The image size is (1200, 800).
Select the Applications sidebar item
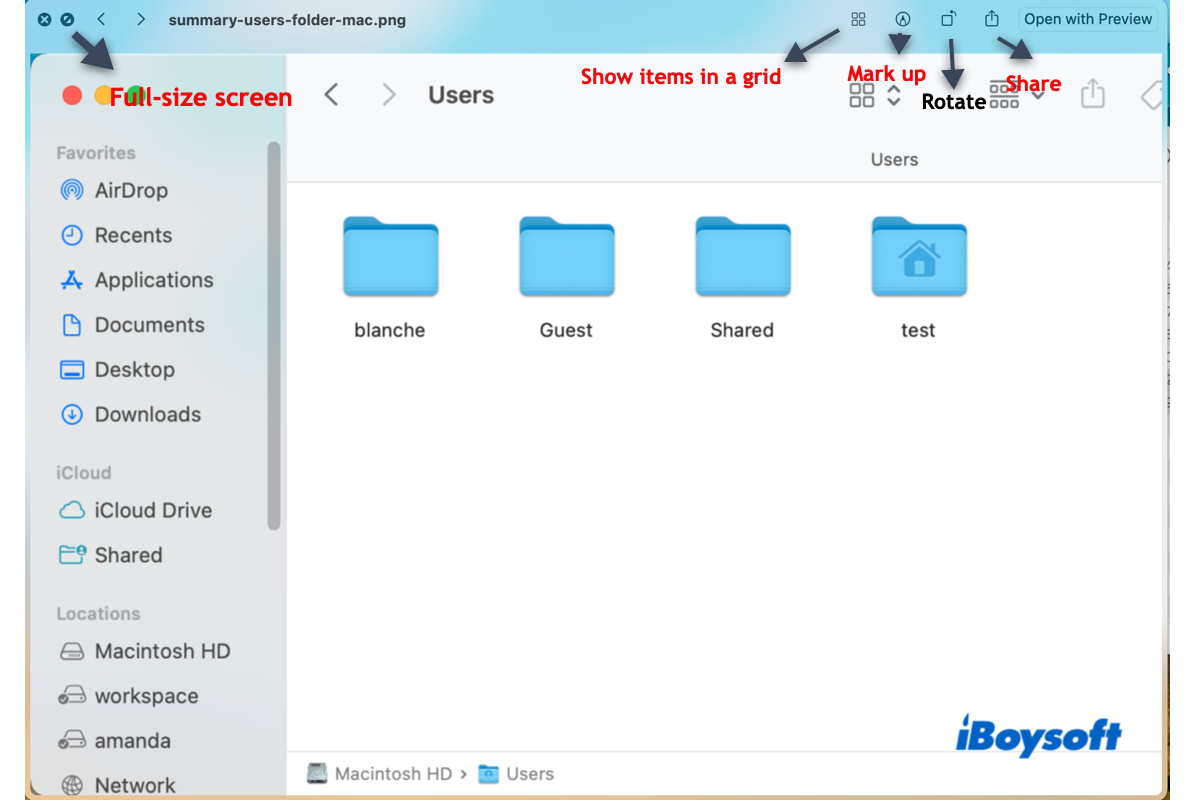(x=153, y=280)
